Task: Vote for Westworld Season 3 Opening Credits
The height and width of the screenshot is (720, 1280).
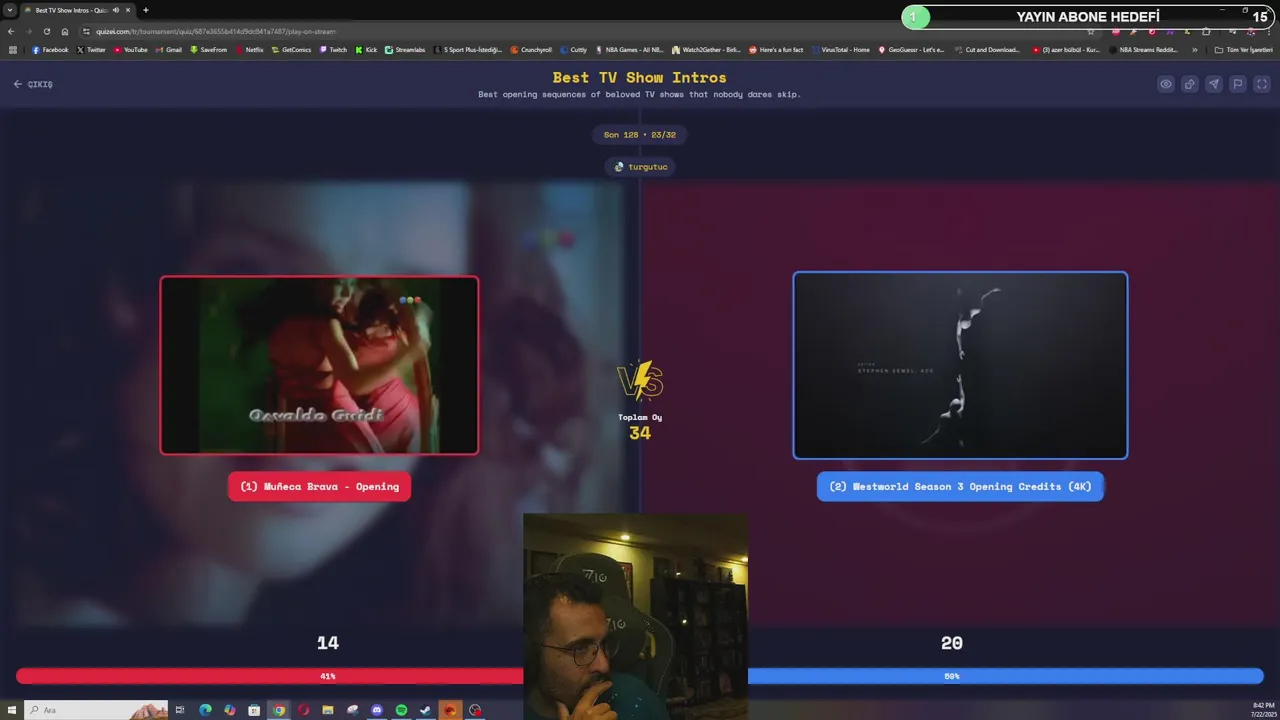Action: (960, 486)
